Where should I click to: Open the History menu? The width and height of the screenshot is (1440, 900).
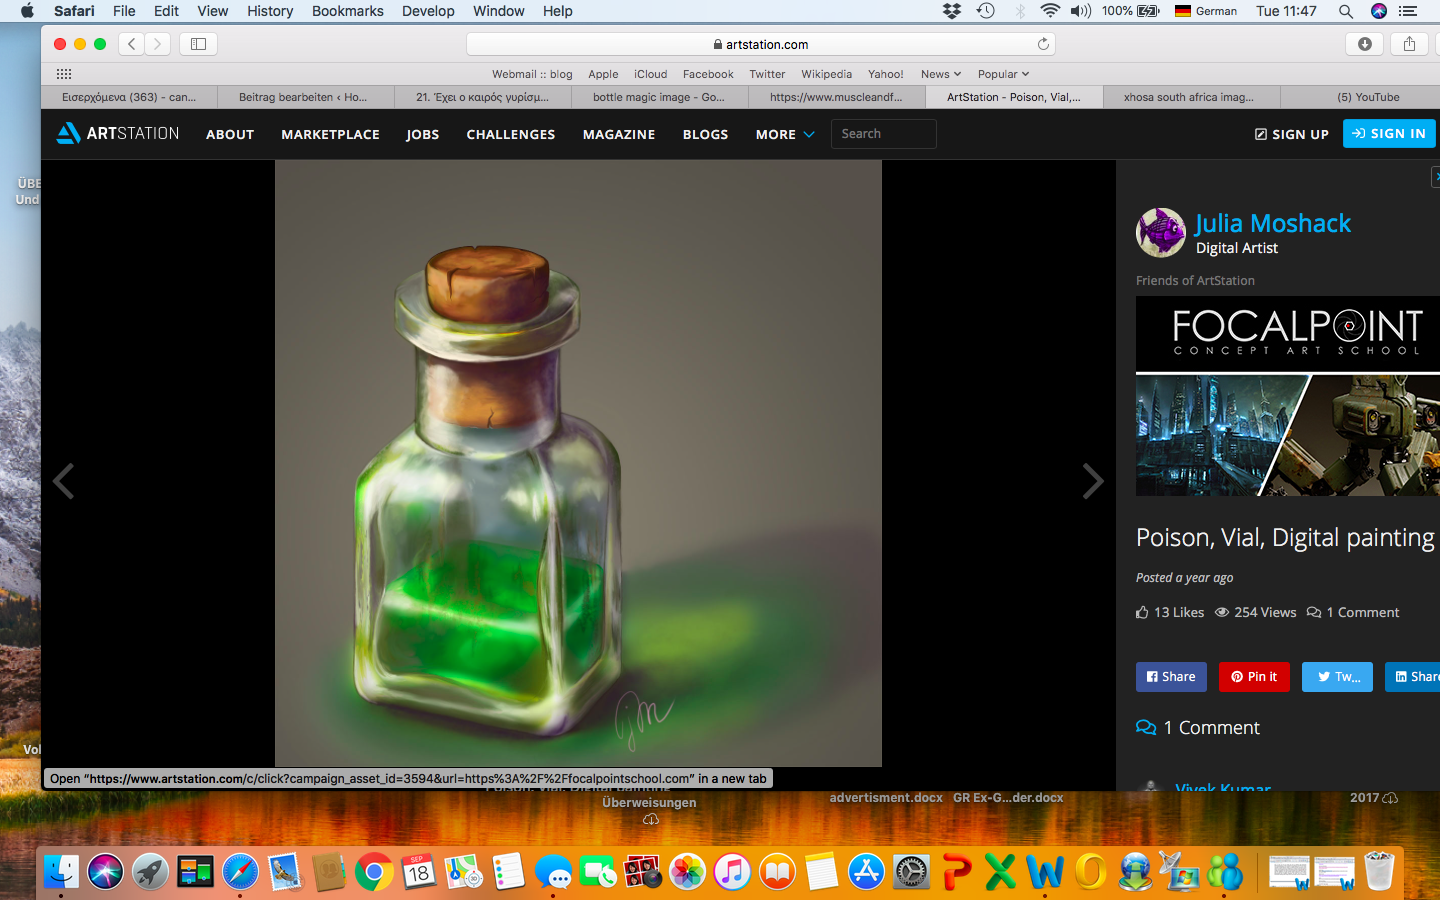click(x=270, y=11)
